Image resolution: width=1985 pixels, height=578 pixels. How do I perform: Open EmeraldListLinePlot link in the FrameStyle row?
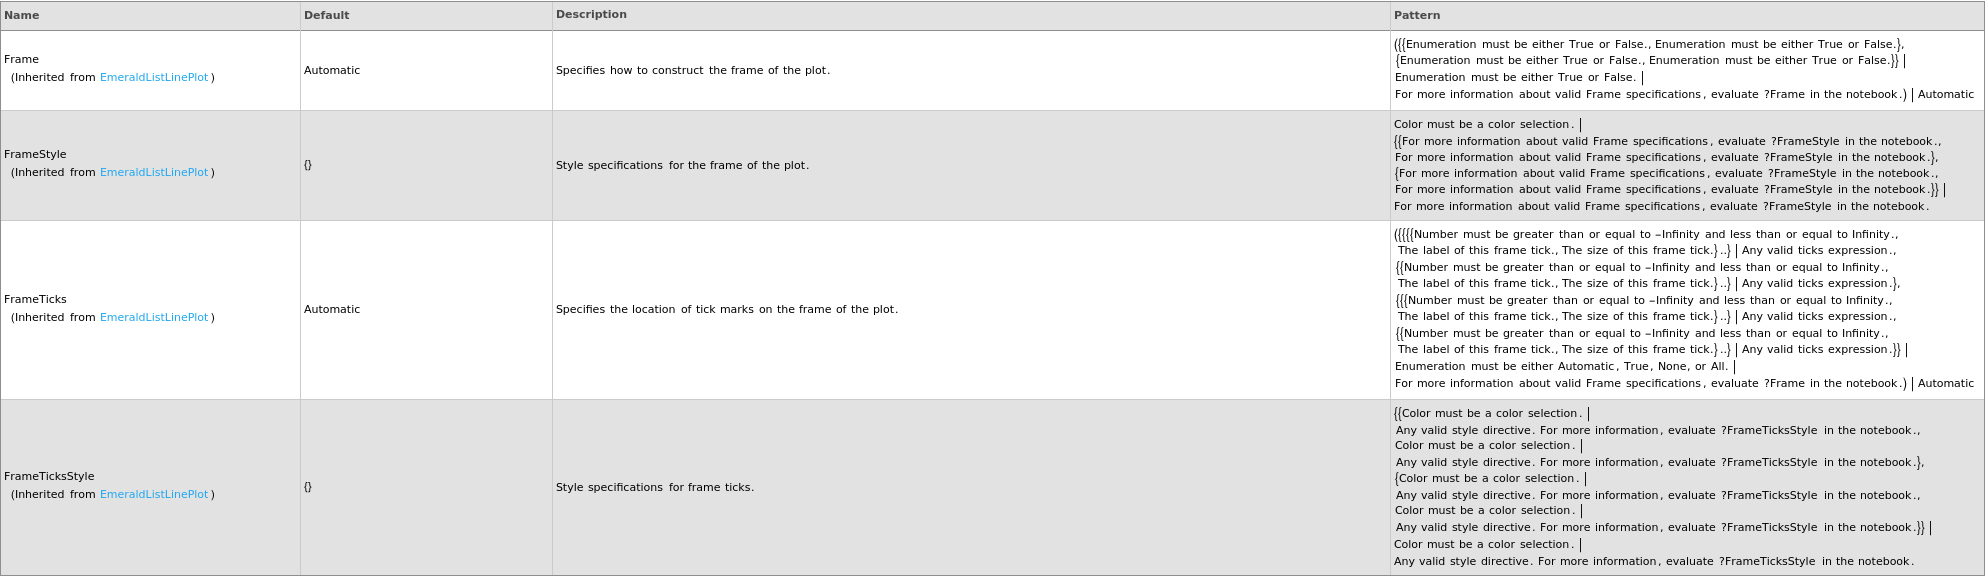(154, 173)
